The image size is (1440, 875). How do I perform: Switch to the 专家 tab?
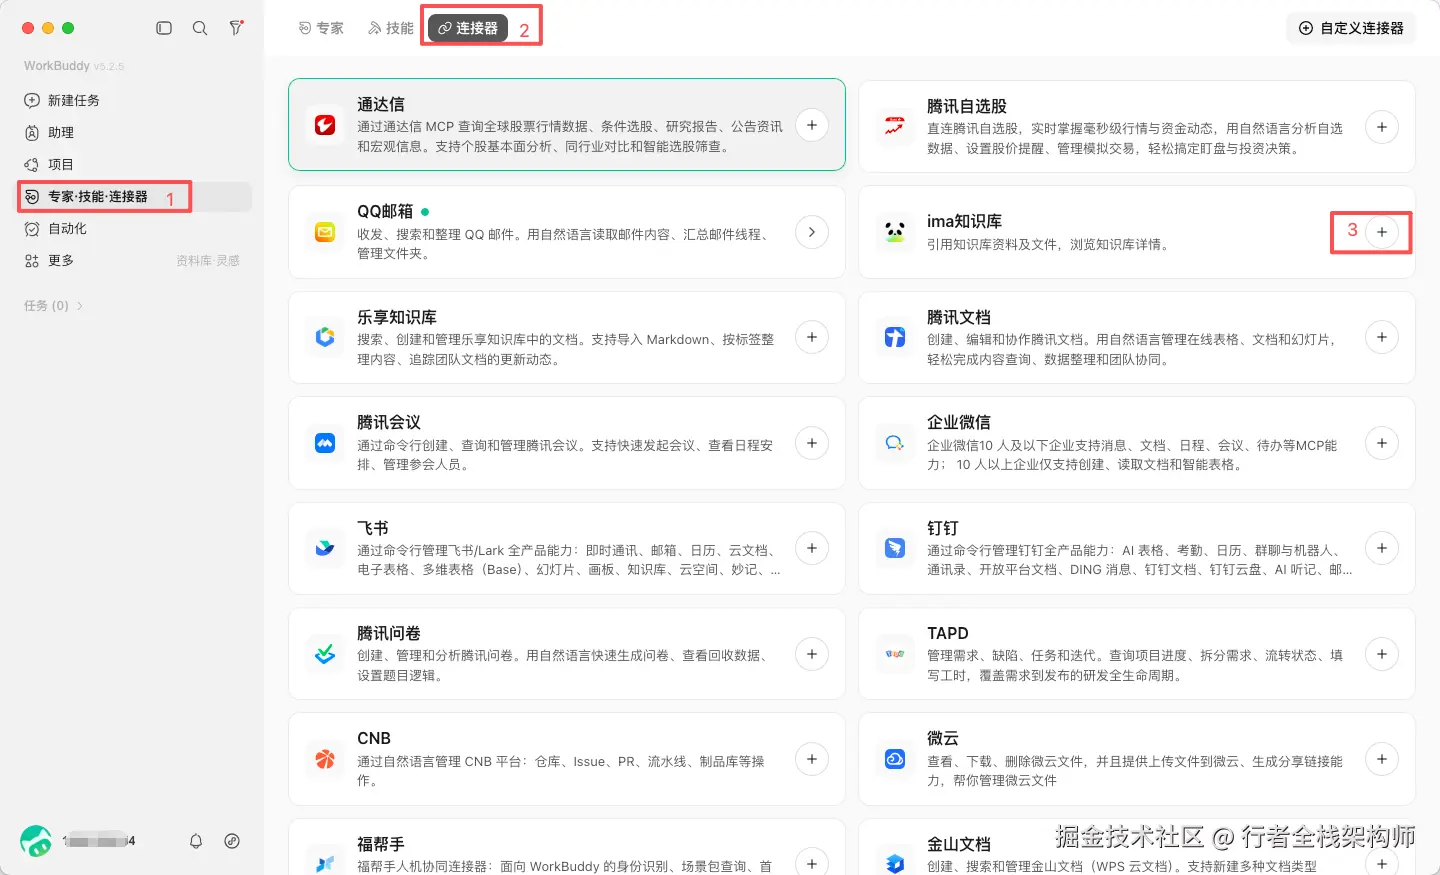321,28
